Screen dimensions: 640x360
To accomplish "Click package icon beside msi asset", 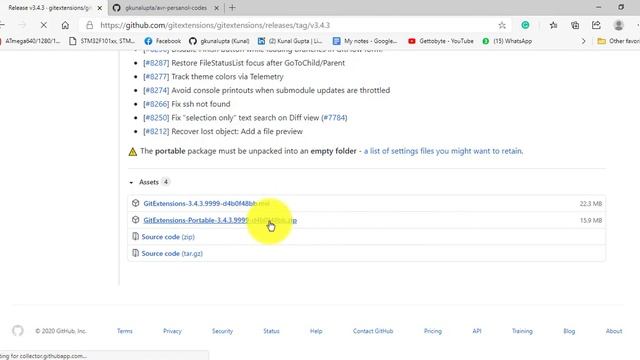I will [136, 203].
